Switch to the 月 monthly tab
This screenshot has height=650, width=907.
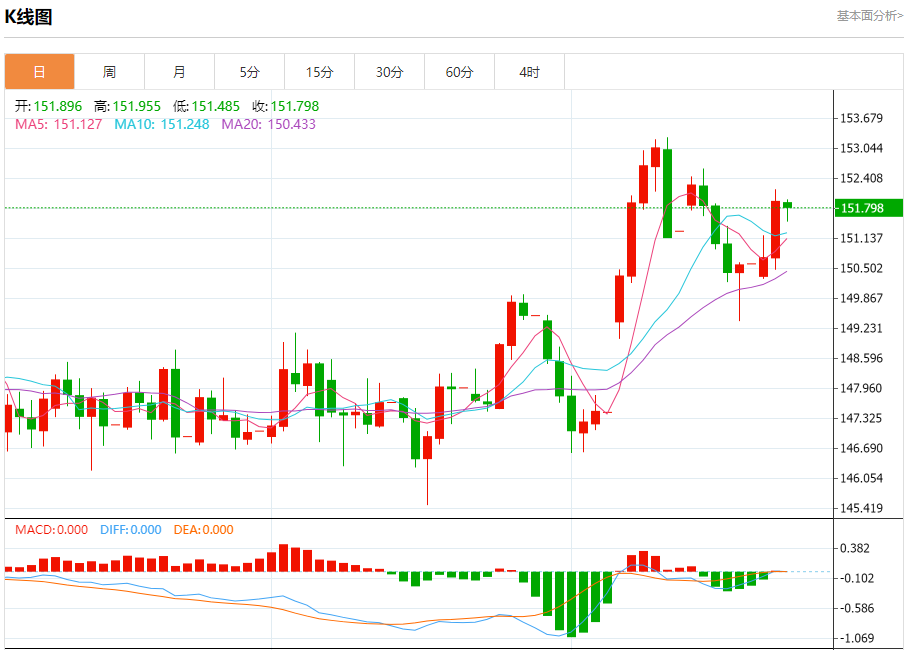[x=179, y=72]
